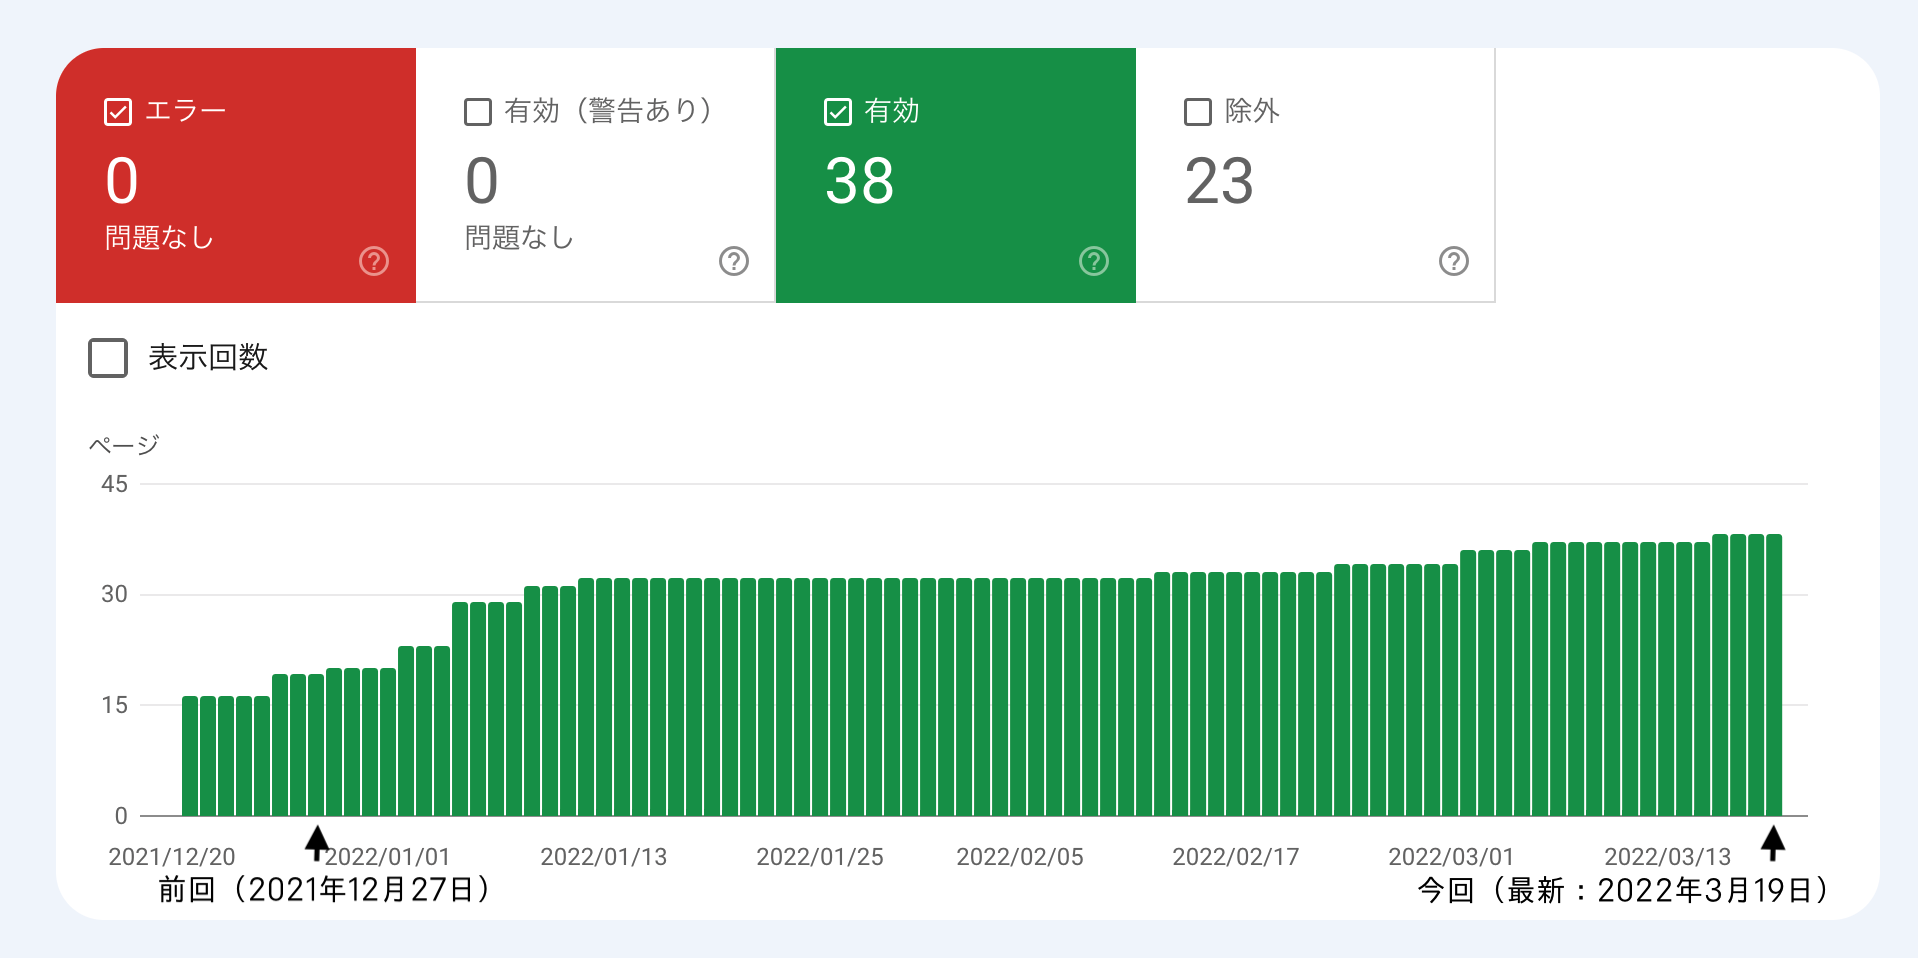1918x958 pixels.
Task: Click the number 23 in 除外 card
Action: coord(1219,182)
